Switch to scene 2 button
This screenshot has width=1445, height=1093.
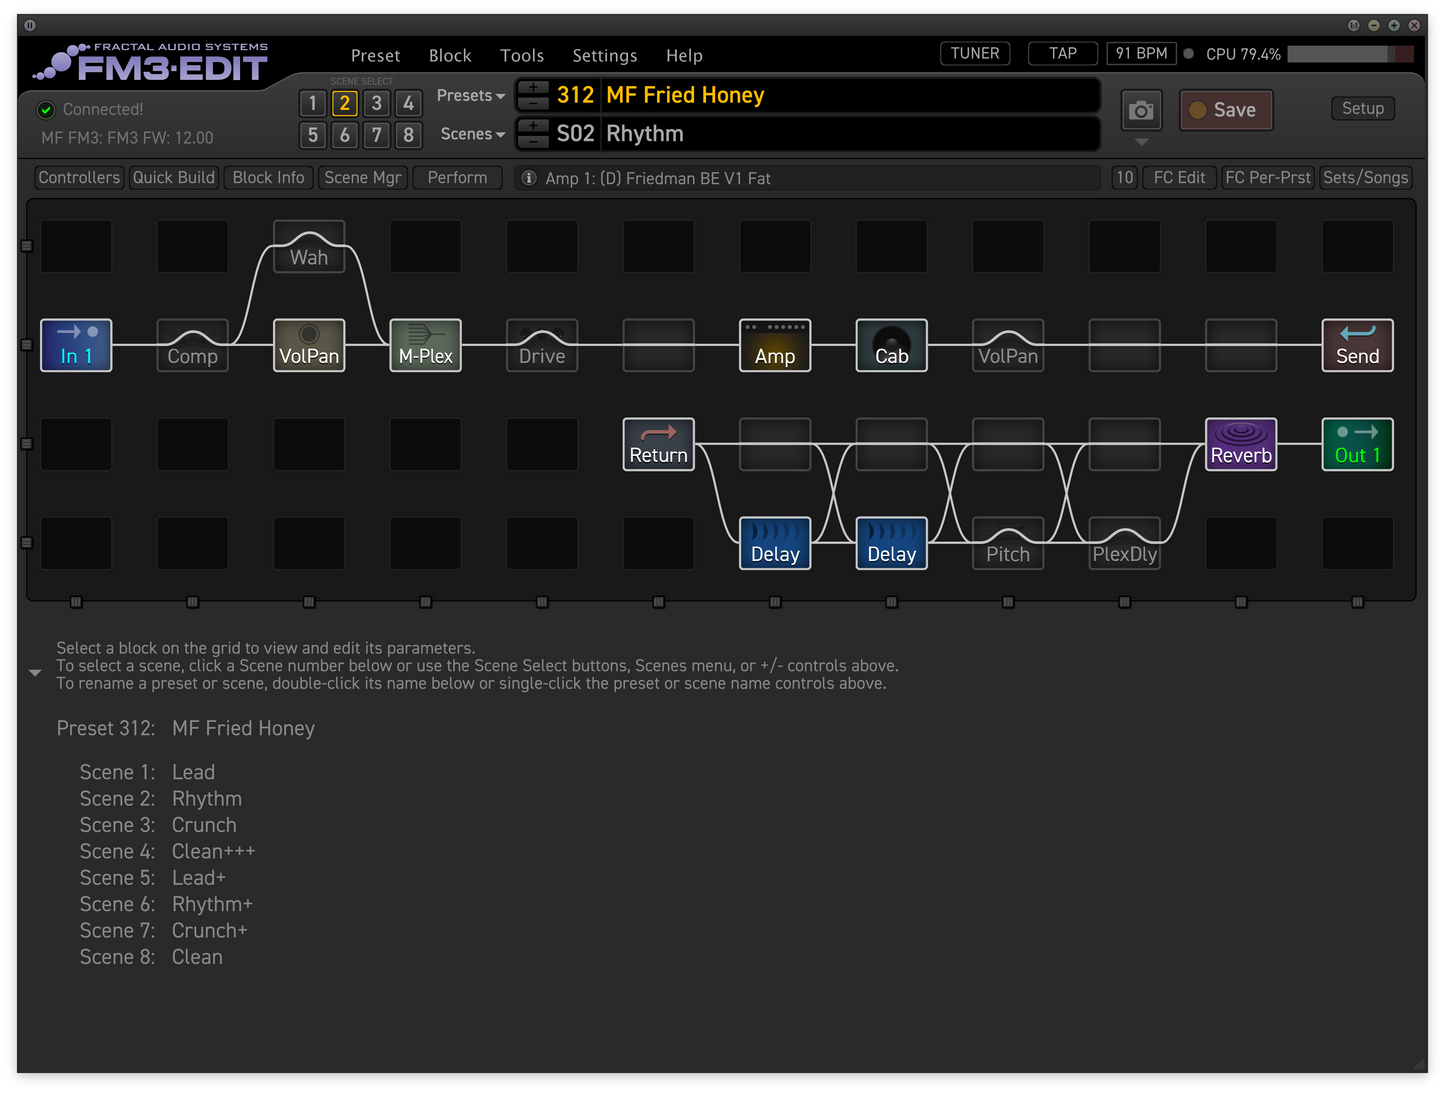345,103
